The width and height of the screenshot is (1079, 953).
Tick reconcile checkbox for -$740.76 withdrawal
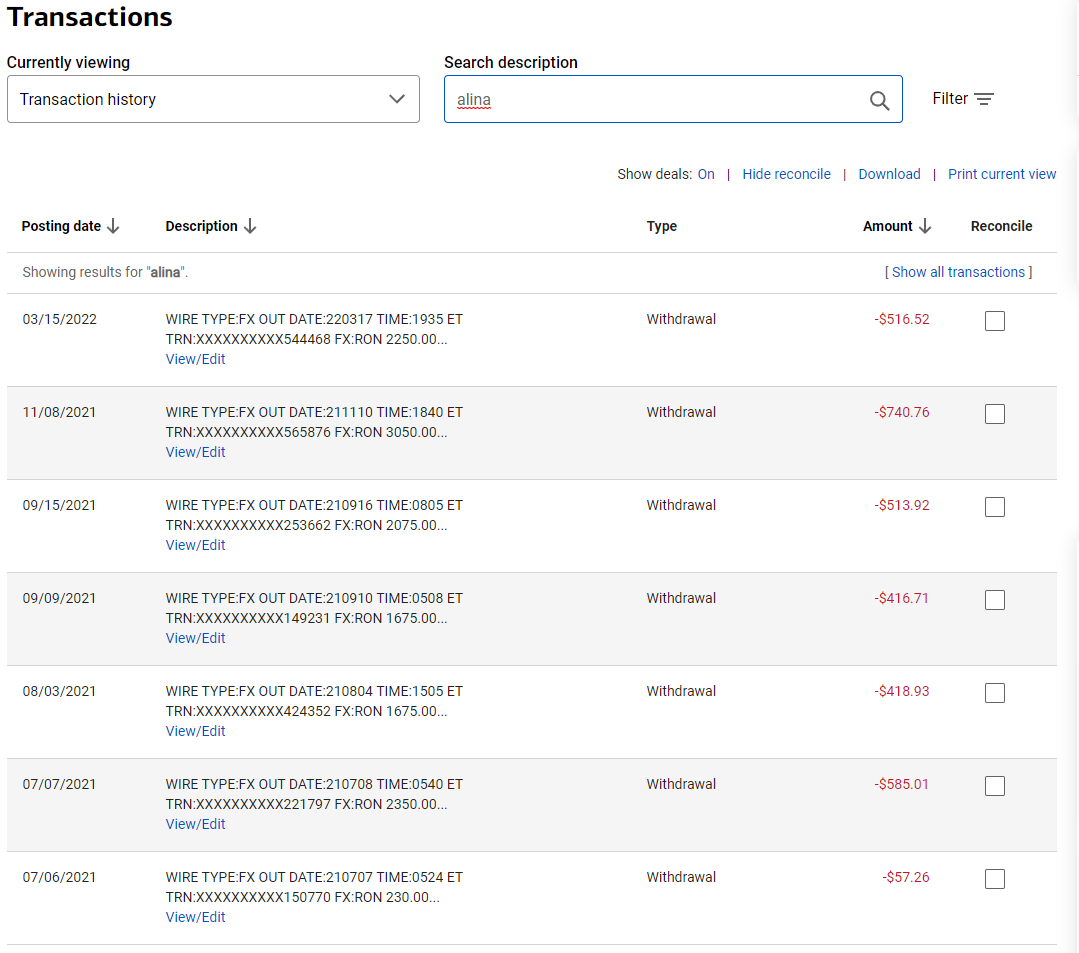[x=994, y=414]
